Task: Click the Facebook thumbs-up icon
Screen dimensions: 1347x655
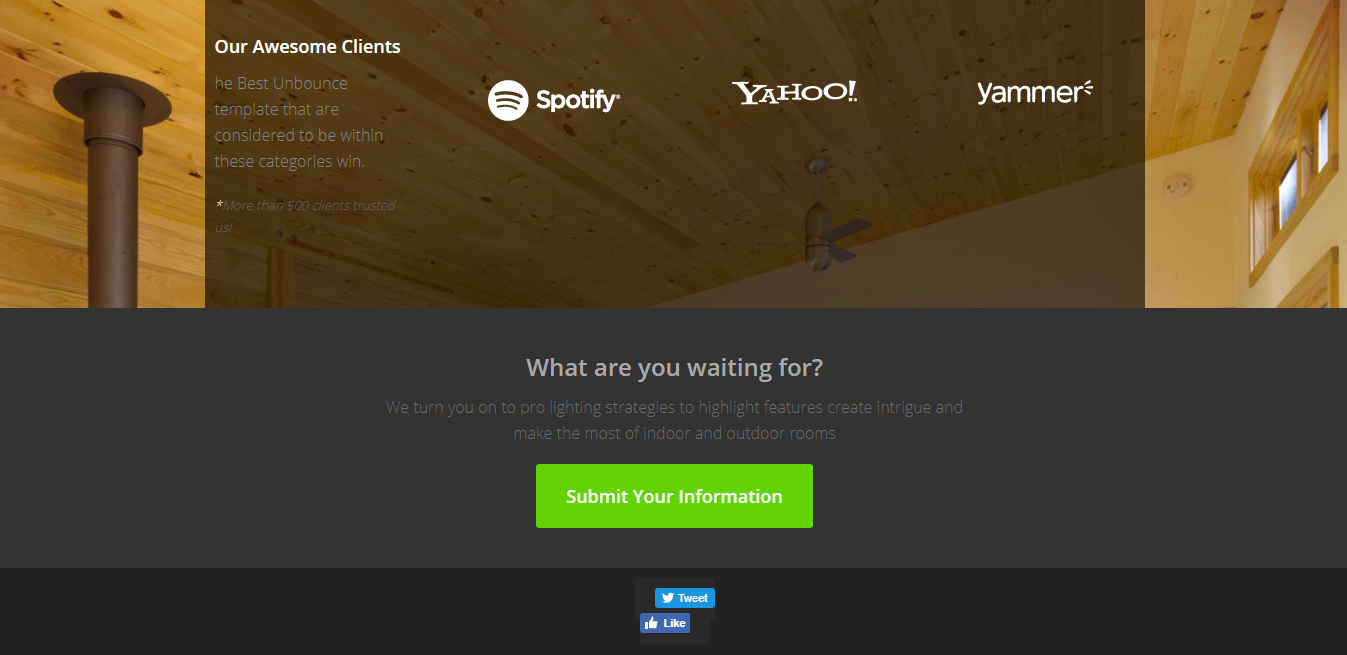Action: click(651, 623)
